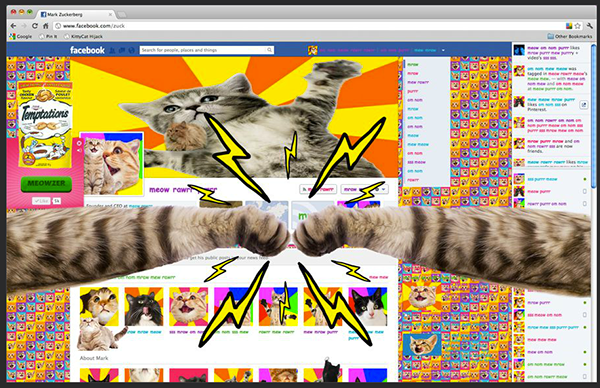Open the Pin It bookmarklet
This screenshot has width=600, height=388.
click(48, 36)
